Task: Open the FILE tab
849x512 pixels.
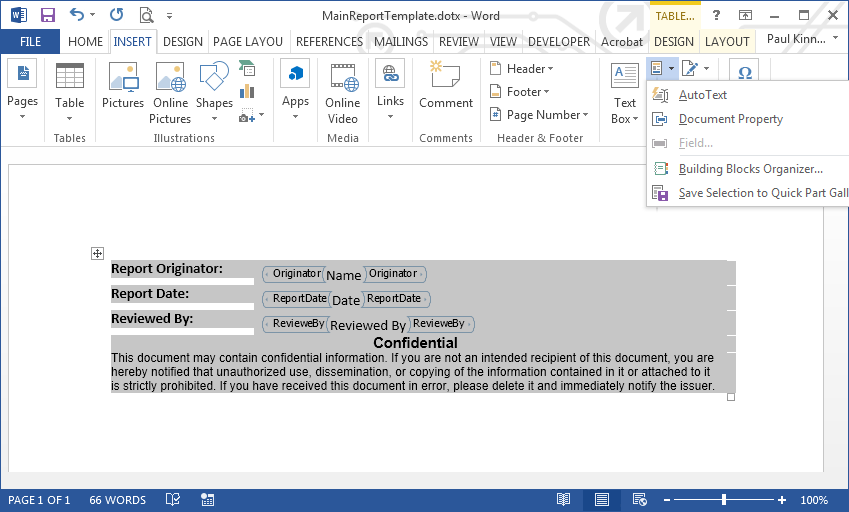Action: pos(30,42)
